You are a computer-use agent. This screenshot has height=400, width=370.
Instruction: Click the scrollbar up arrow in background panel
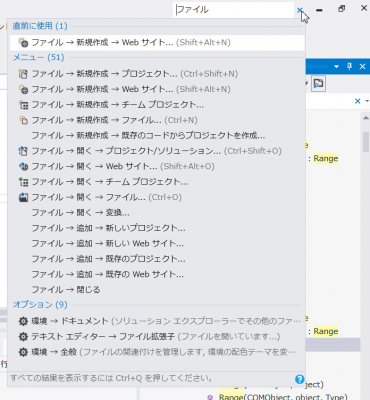(x=366, y=118)
